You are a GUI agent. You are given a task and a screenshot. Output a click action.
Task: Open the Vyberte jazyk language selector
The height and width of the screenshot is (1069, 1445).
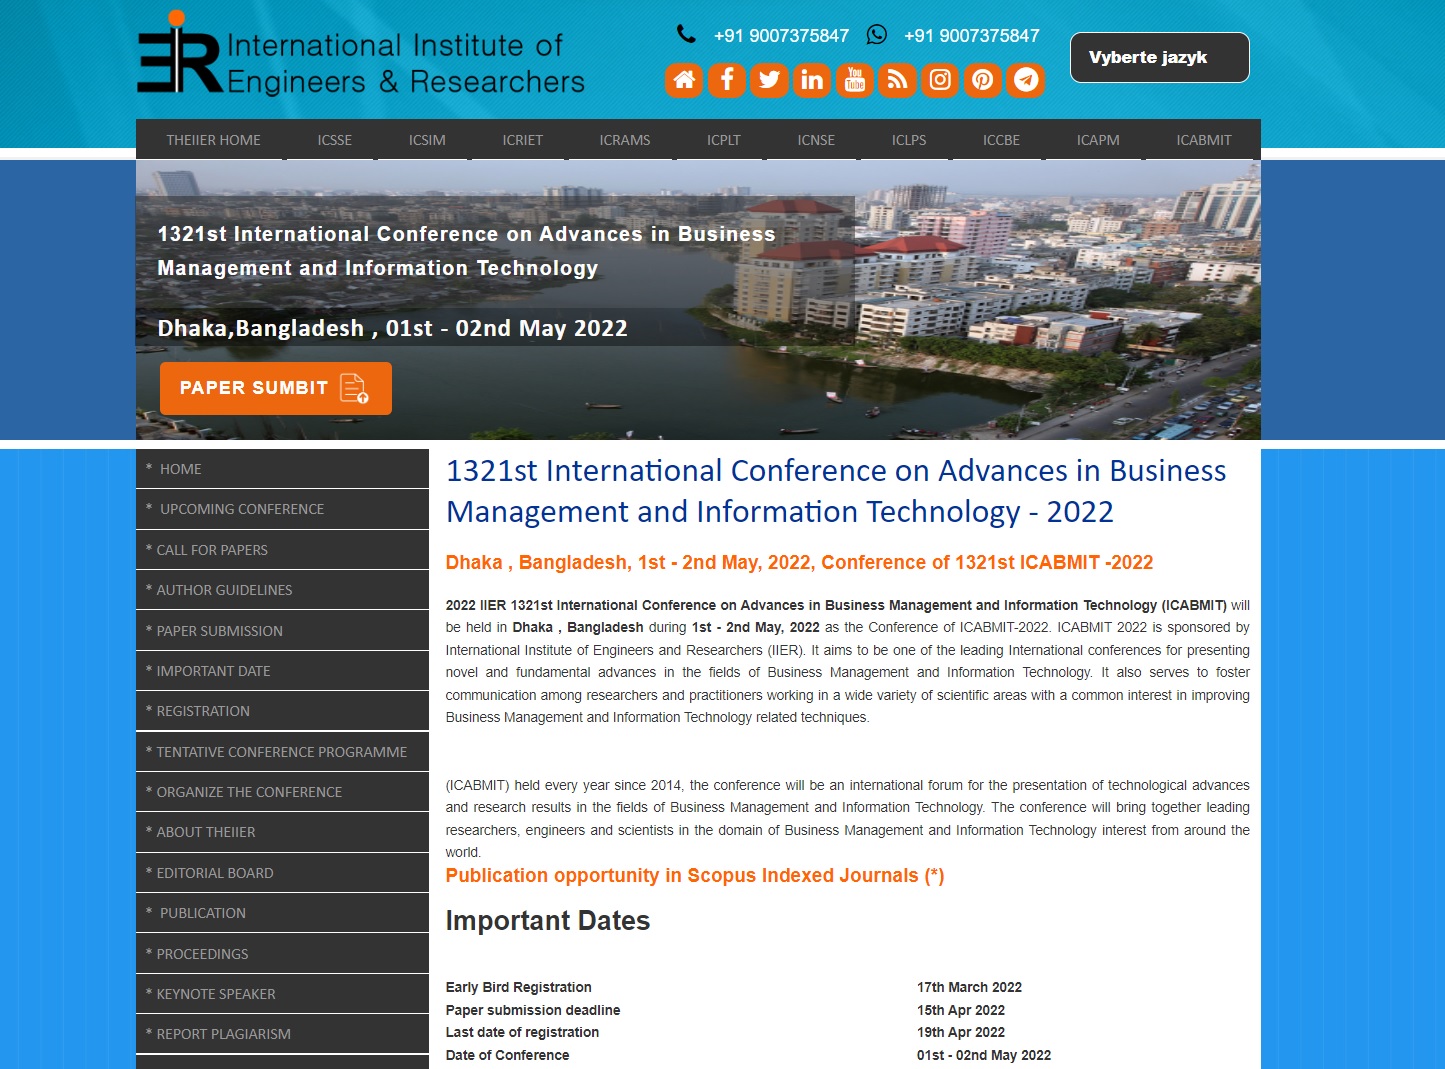coord(1159,57)
